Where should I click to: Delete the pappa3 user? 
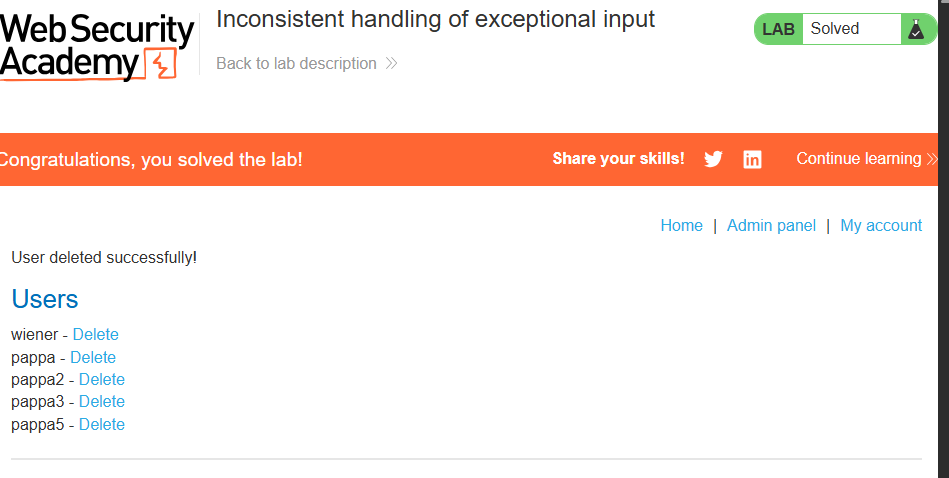click(x=102, y=402)
